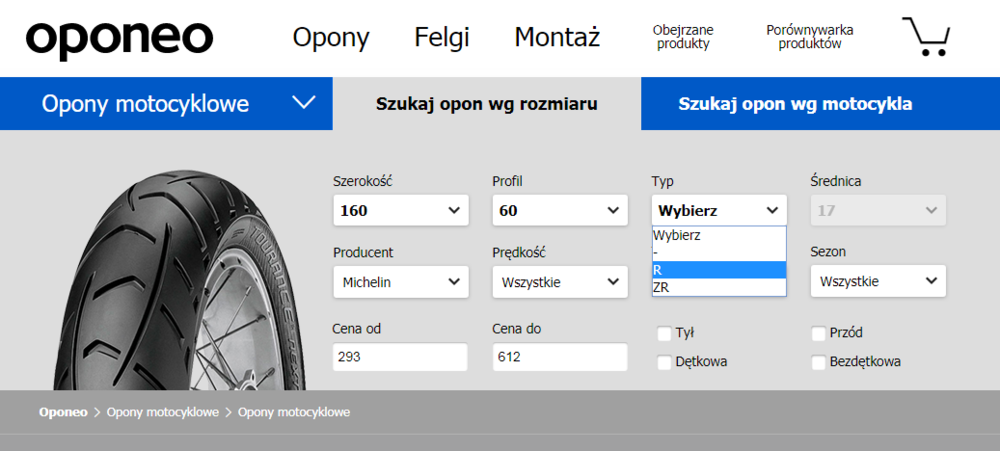Open the shopping cart icon
The height and width of the screenshot is (451, 1000).
pos(926,36)
